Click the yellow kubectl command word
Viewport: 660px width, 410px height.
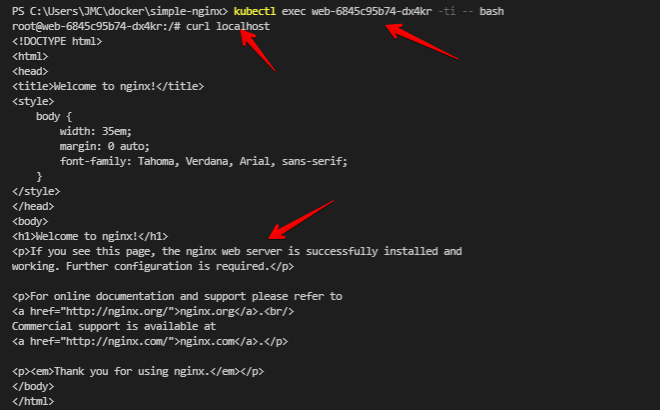[x=254, y=11]
